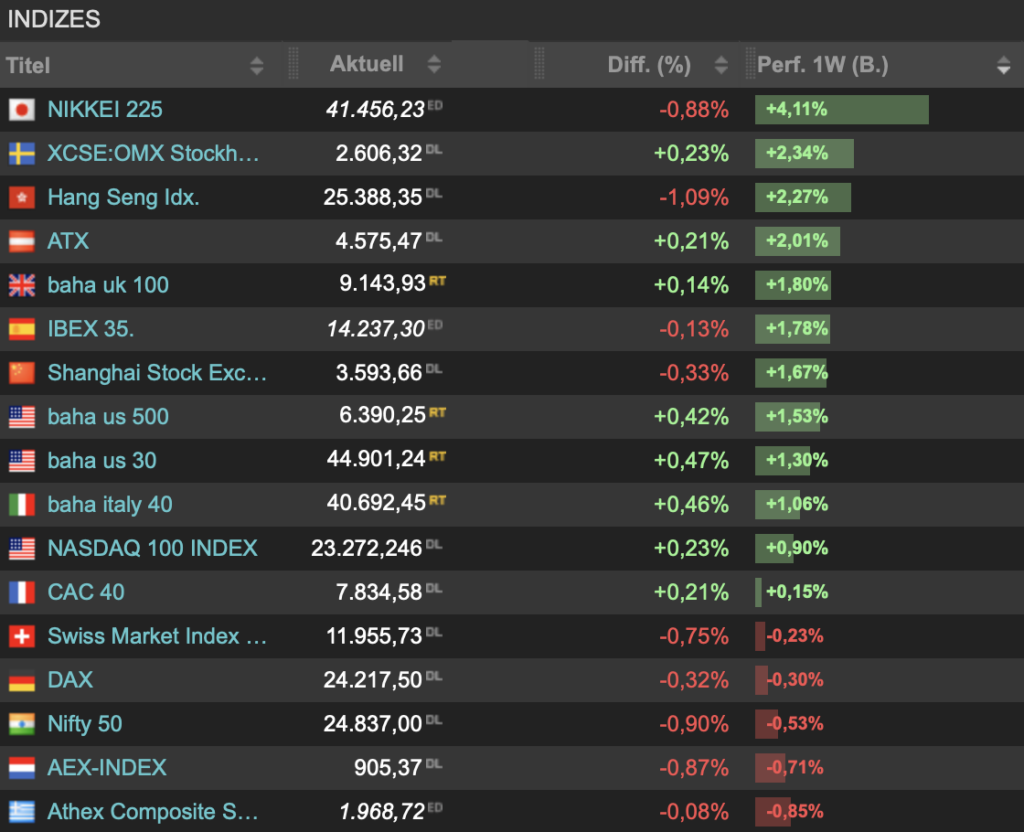The height and width of the screenshot is (832, 1024).
Task: Click the India flag icon beside Nifty 50
Action: click(x=22, y=724)
